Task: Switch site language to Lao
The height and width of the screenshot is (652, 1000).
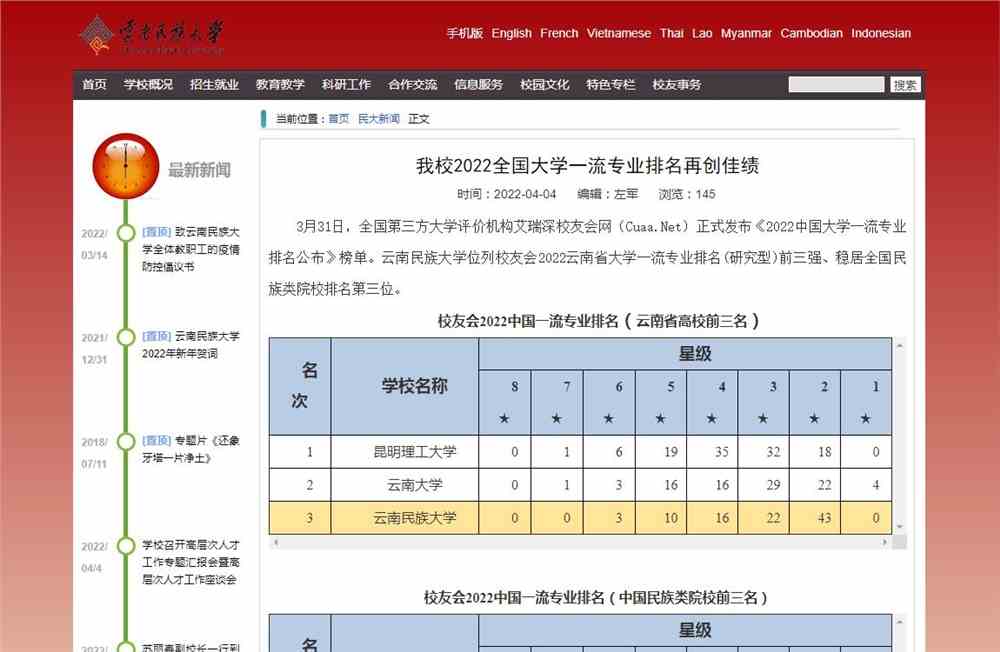Action: click(x=702, y=33)
